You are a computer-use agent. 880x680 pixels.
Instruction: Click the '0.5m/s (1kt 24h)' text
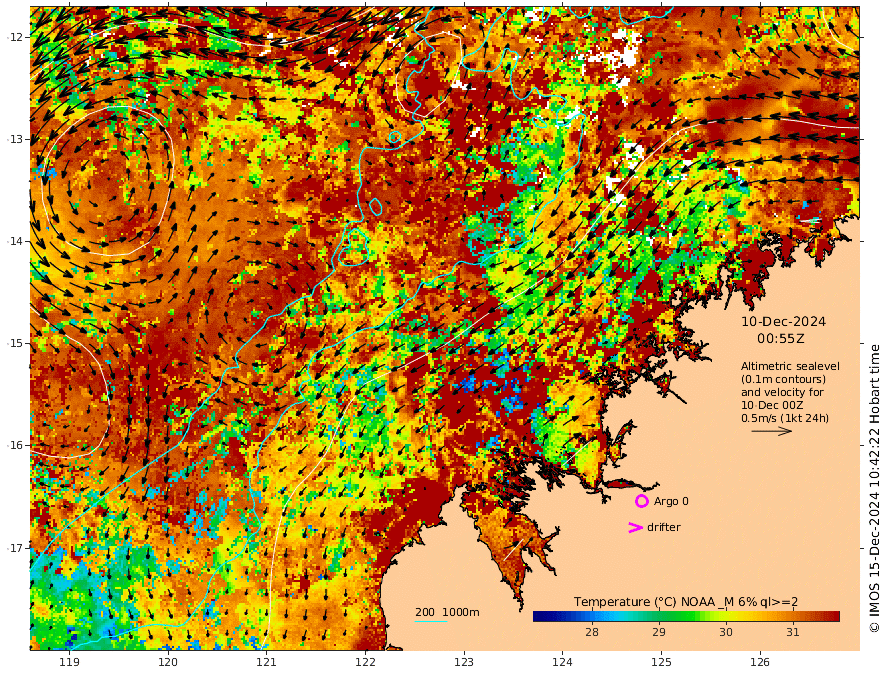pos(785,418)
